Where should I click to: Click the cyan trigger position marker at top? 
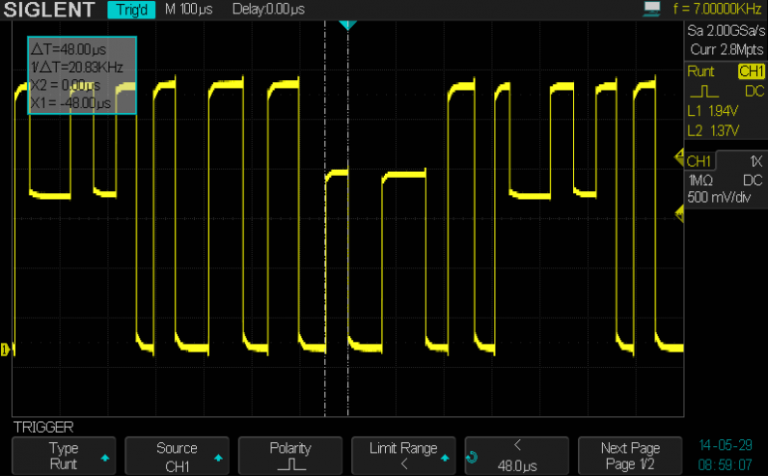(347, 24)
